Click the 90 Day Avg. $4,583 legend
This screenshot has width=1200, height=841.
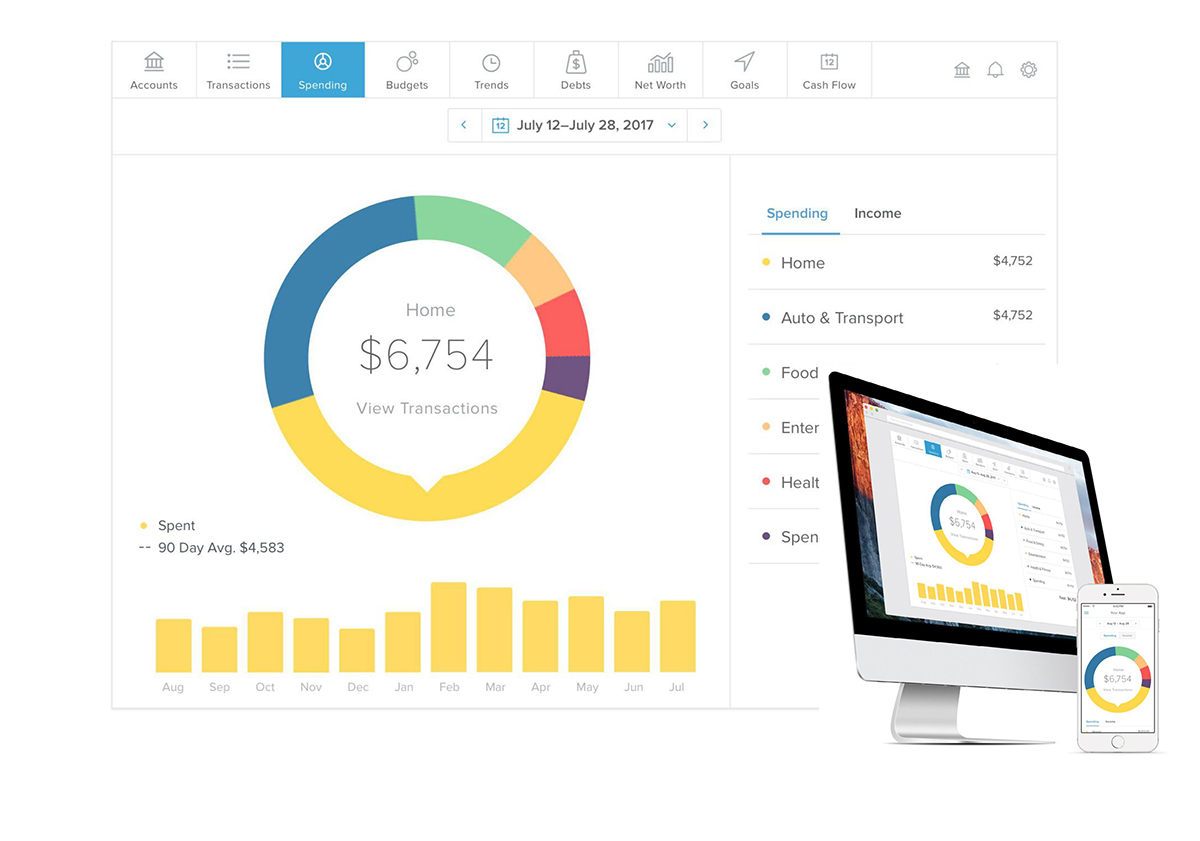(x=211, y=547)
